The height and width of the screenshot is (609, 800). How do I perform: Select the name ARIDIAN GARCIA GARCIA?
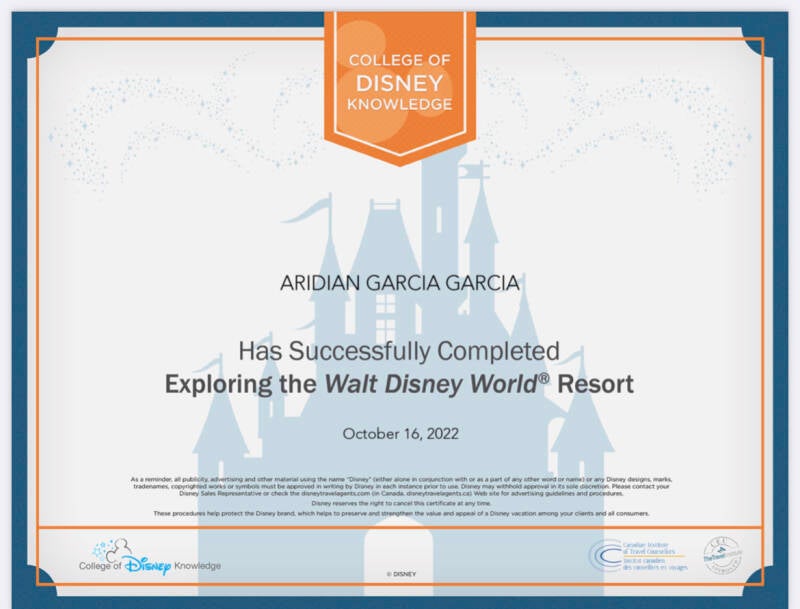coord(400,283)
